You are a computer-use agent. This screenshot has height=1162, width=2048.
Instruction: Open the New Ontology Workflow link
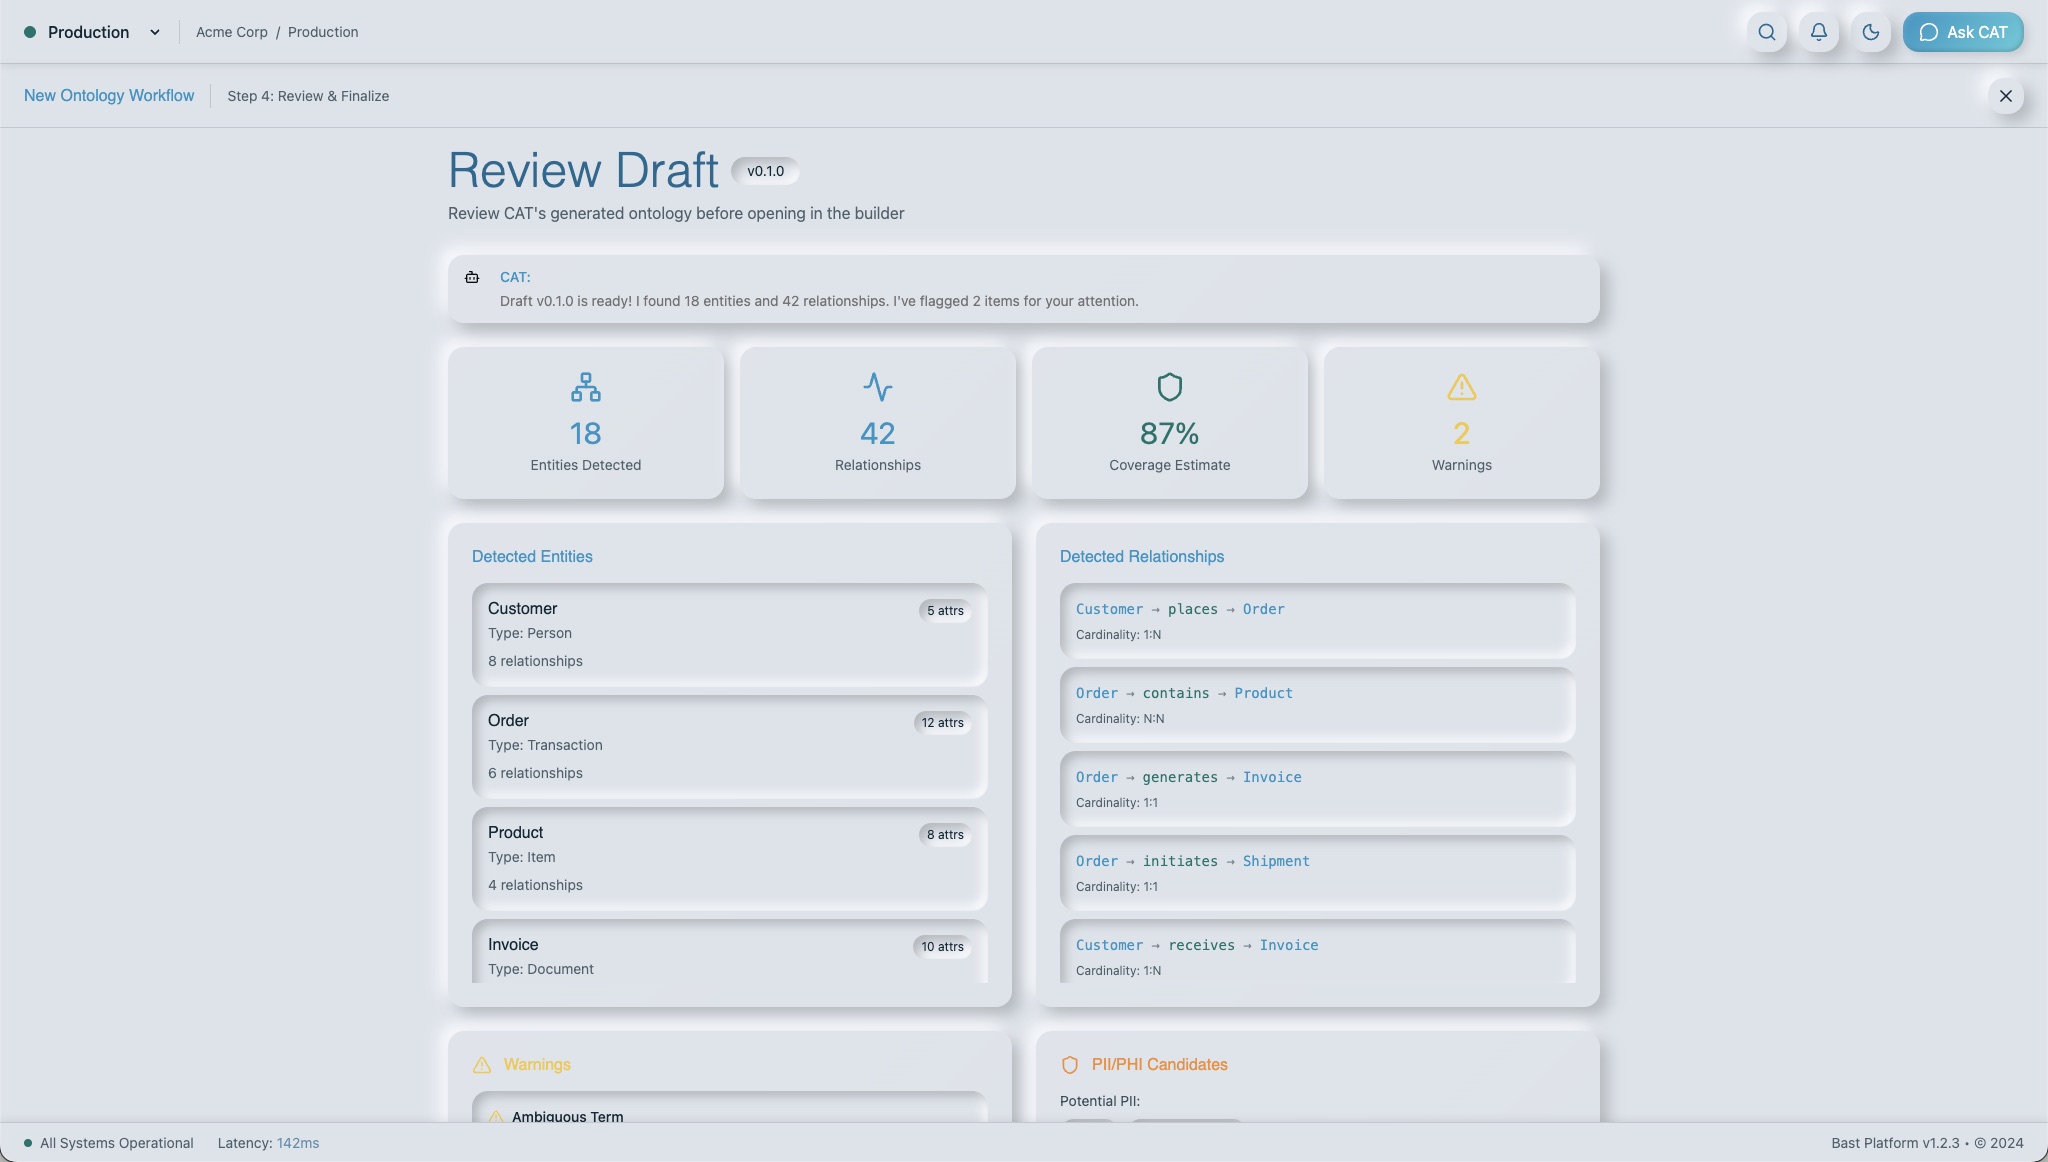(109, 96)
